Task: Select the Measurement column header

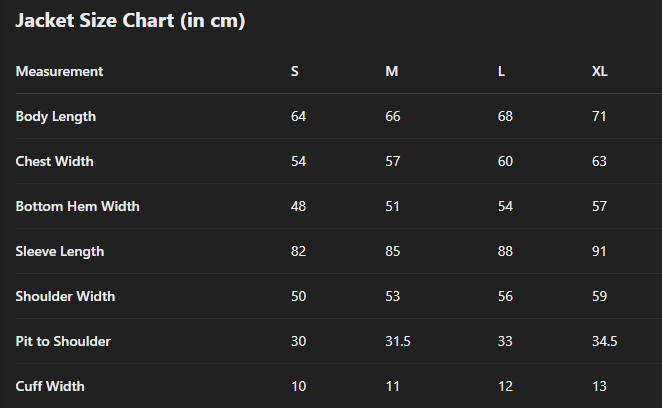Action: 59,71
